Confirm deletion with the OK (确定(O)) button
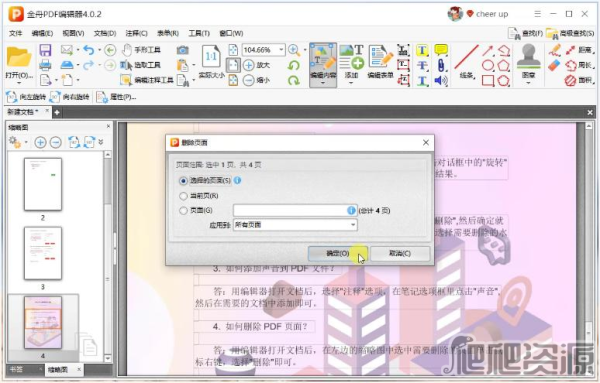 point(338,253)
